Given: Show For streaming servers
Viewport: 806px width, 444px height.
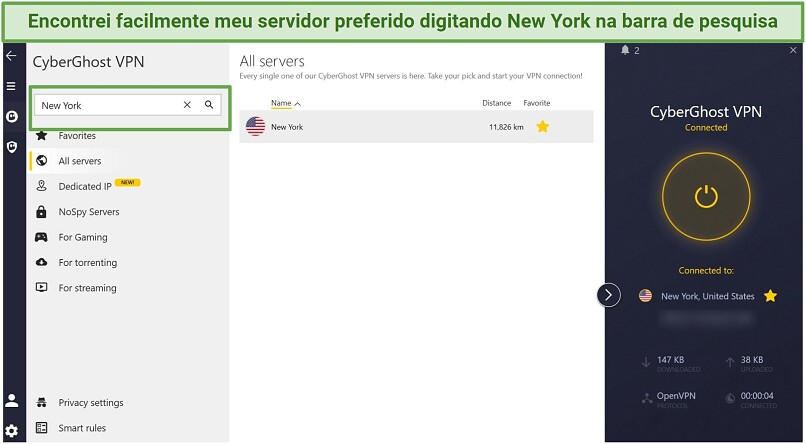Looking at the screenshot, I should coord(87,288).
